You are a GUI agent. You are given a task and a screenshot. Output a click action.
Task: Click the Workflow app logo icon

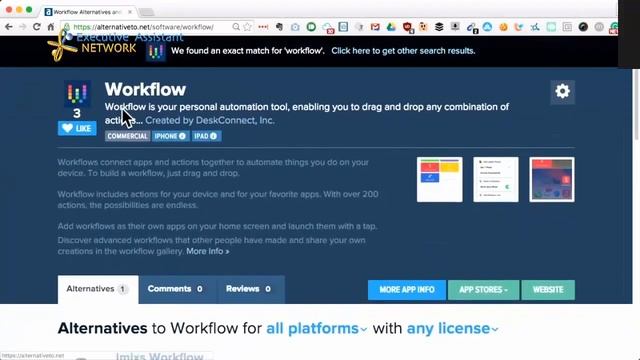tap(77, 93)
